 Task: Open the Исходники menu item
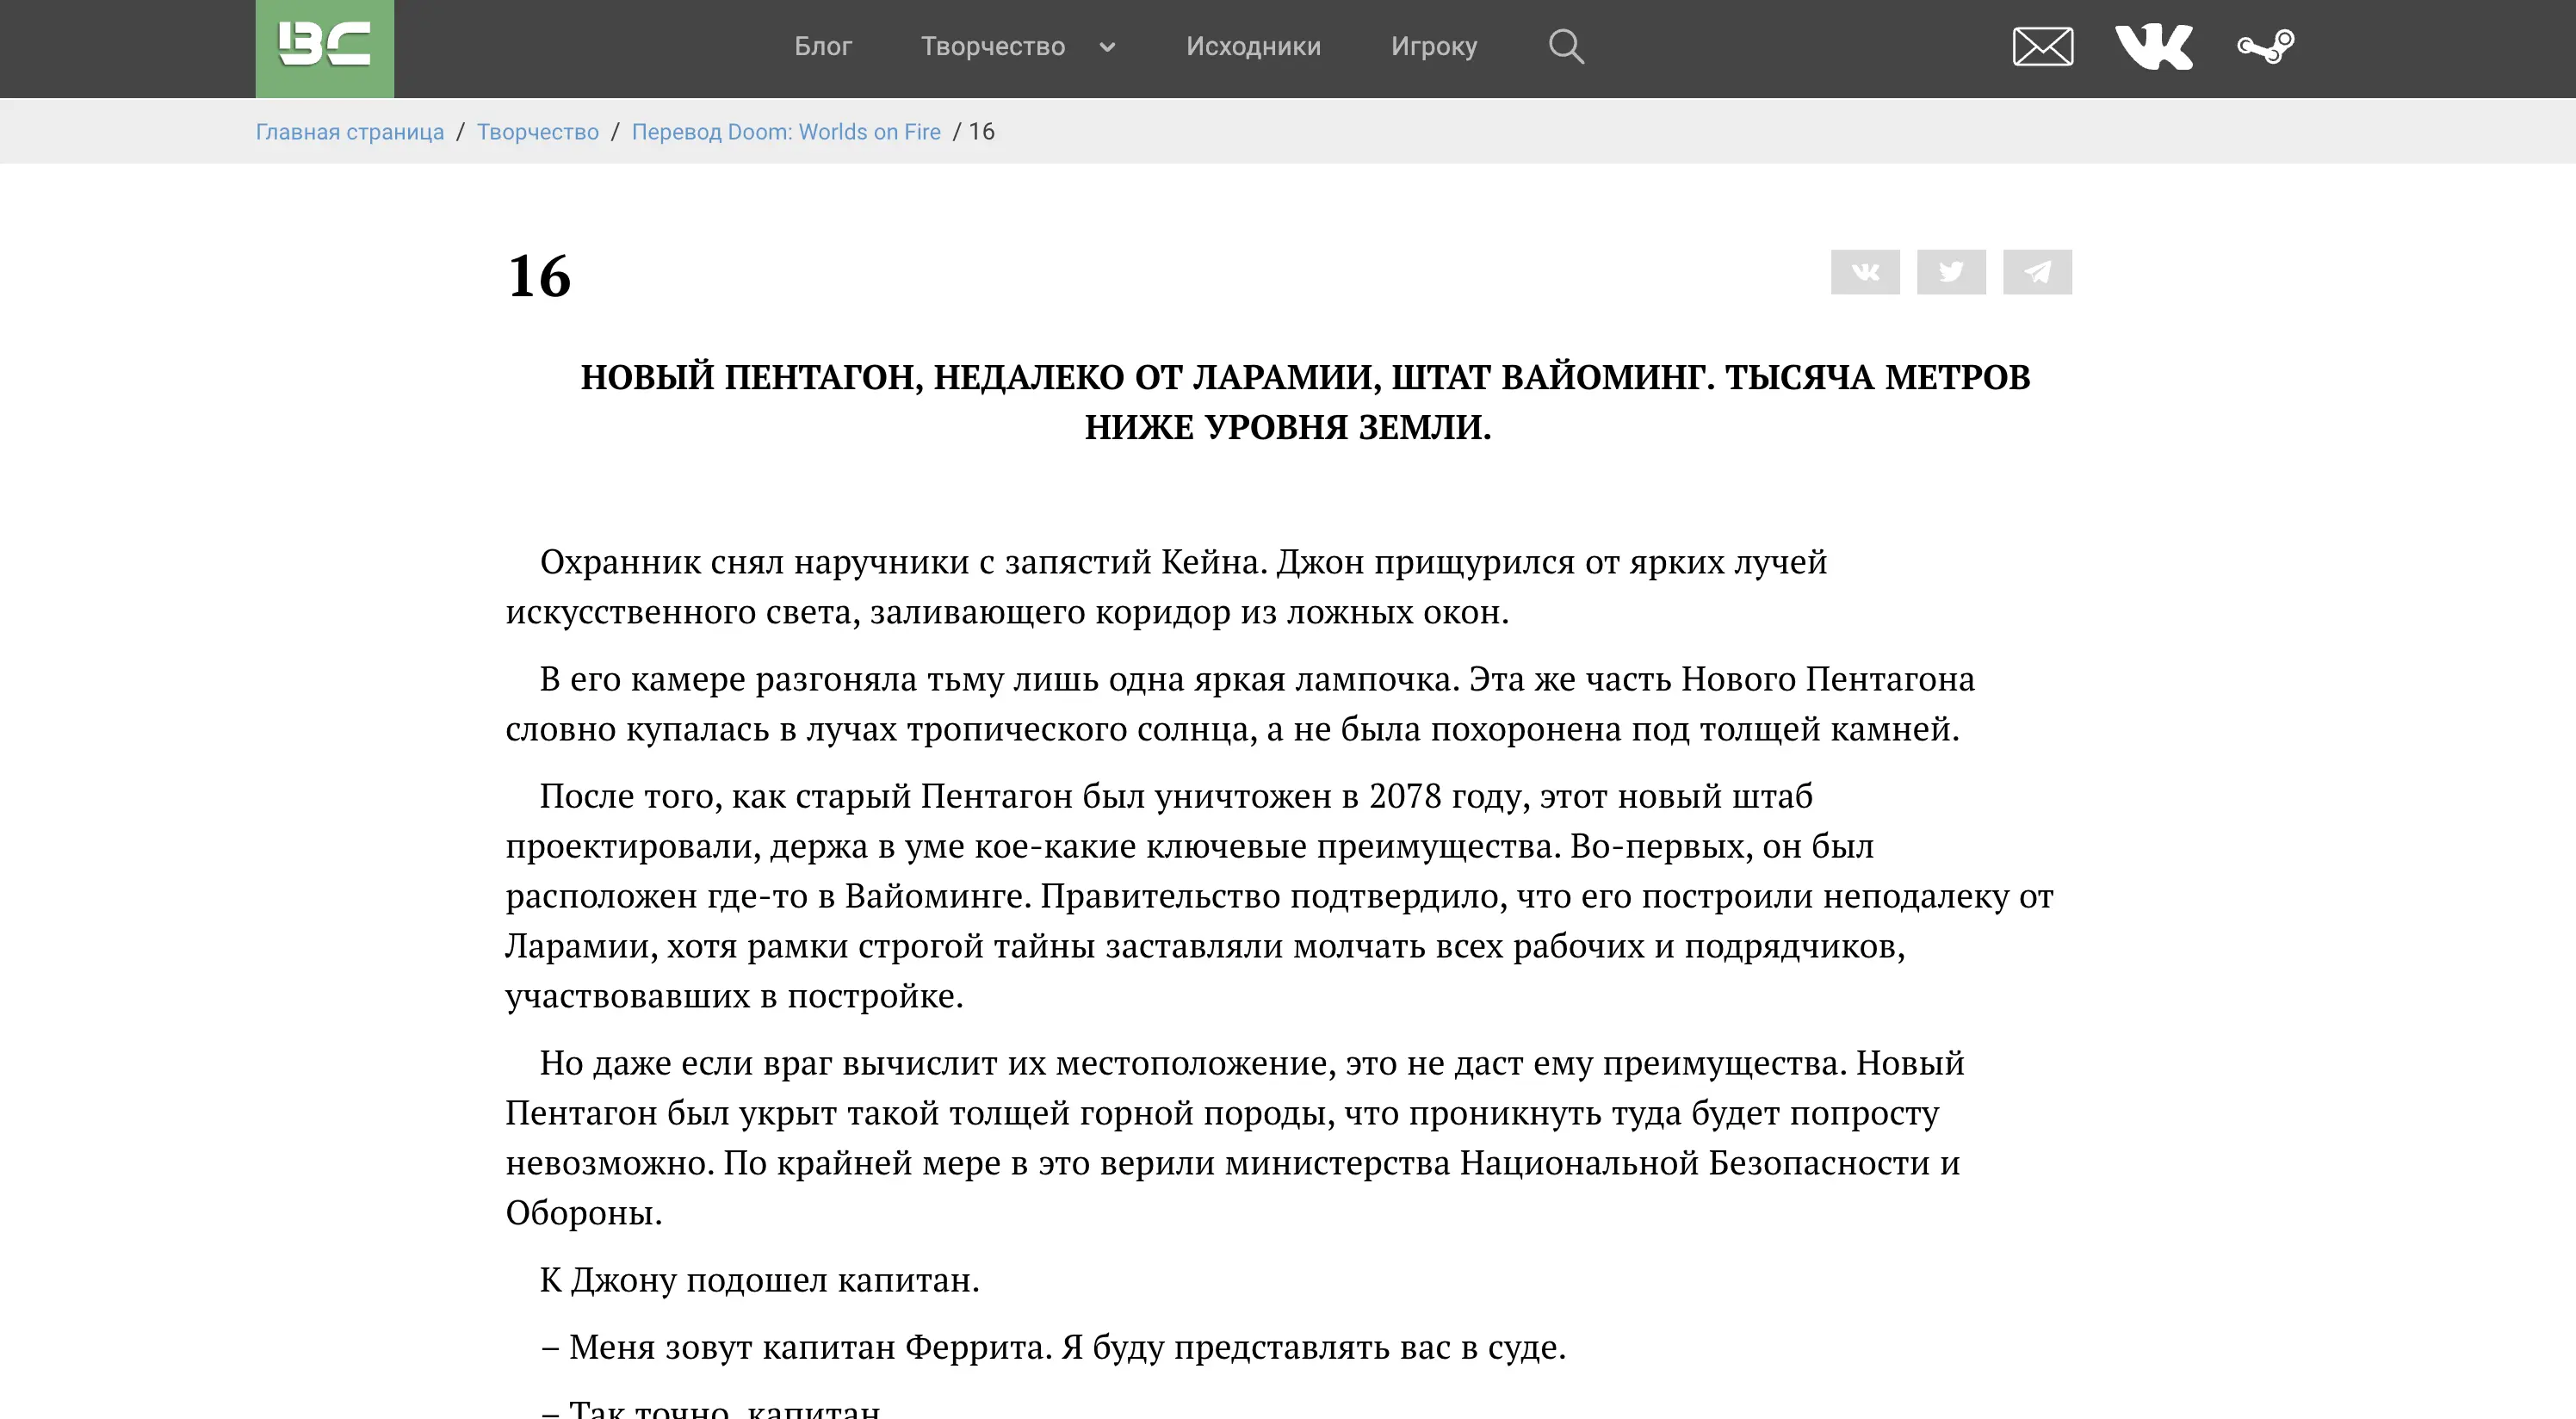[1253, 46]
